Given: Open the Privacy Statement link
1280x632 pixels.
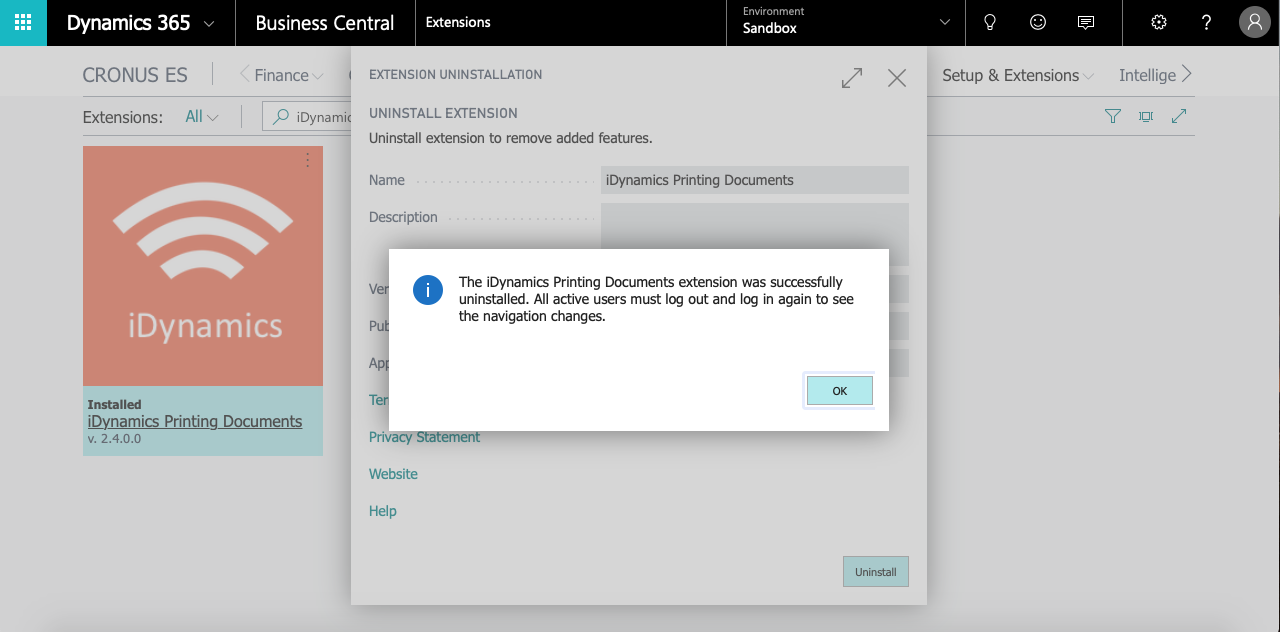Looking at the screenshot, I should [424, 437].
